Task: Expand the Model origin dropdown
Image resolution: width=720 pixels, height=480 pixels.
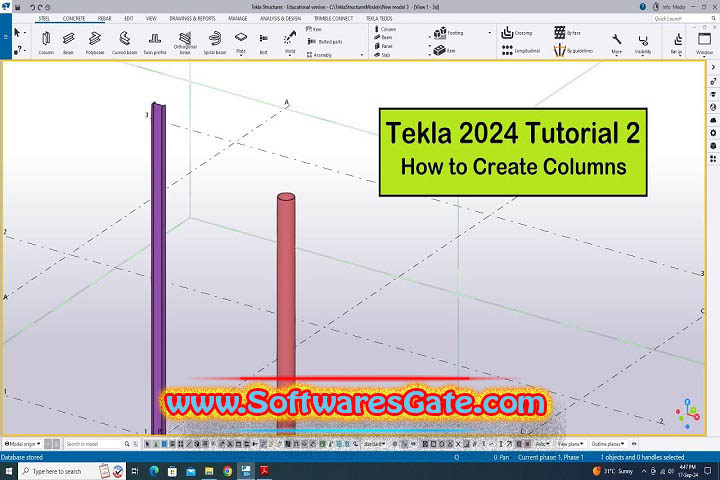Action: tap(22, 444)
